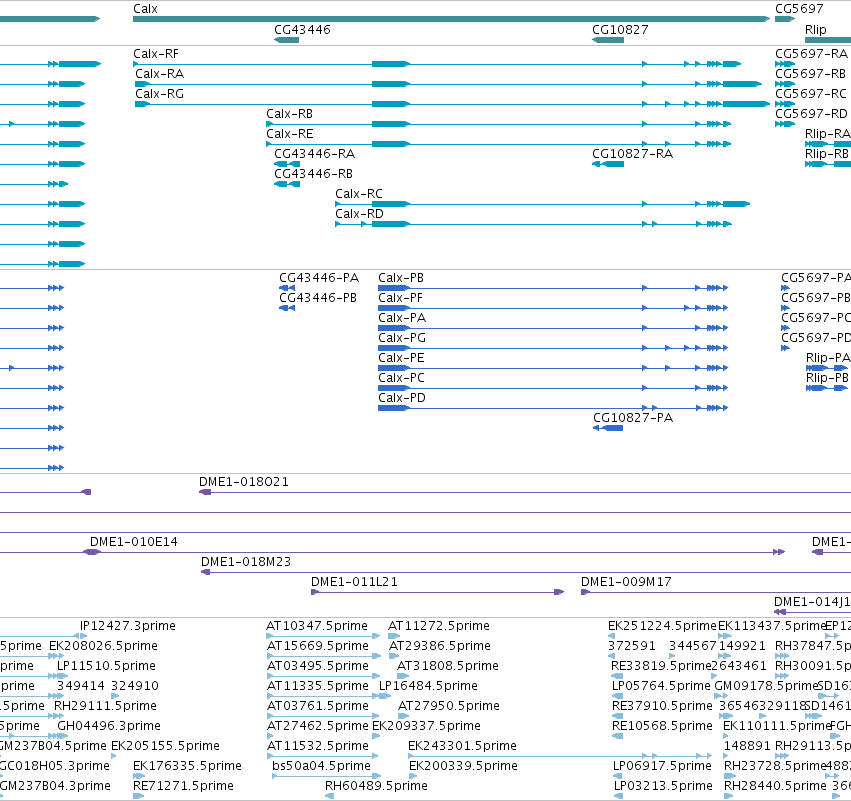Open the CG5697-RD transcript label

(x=811, y=114)
